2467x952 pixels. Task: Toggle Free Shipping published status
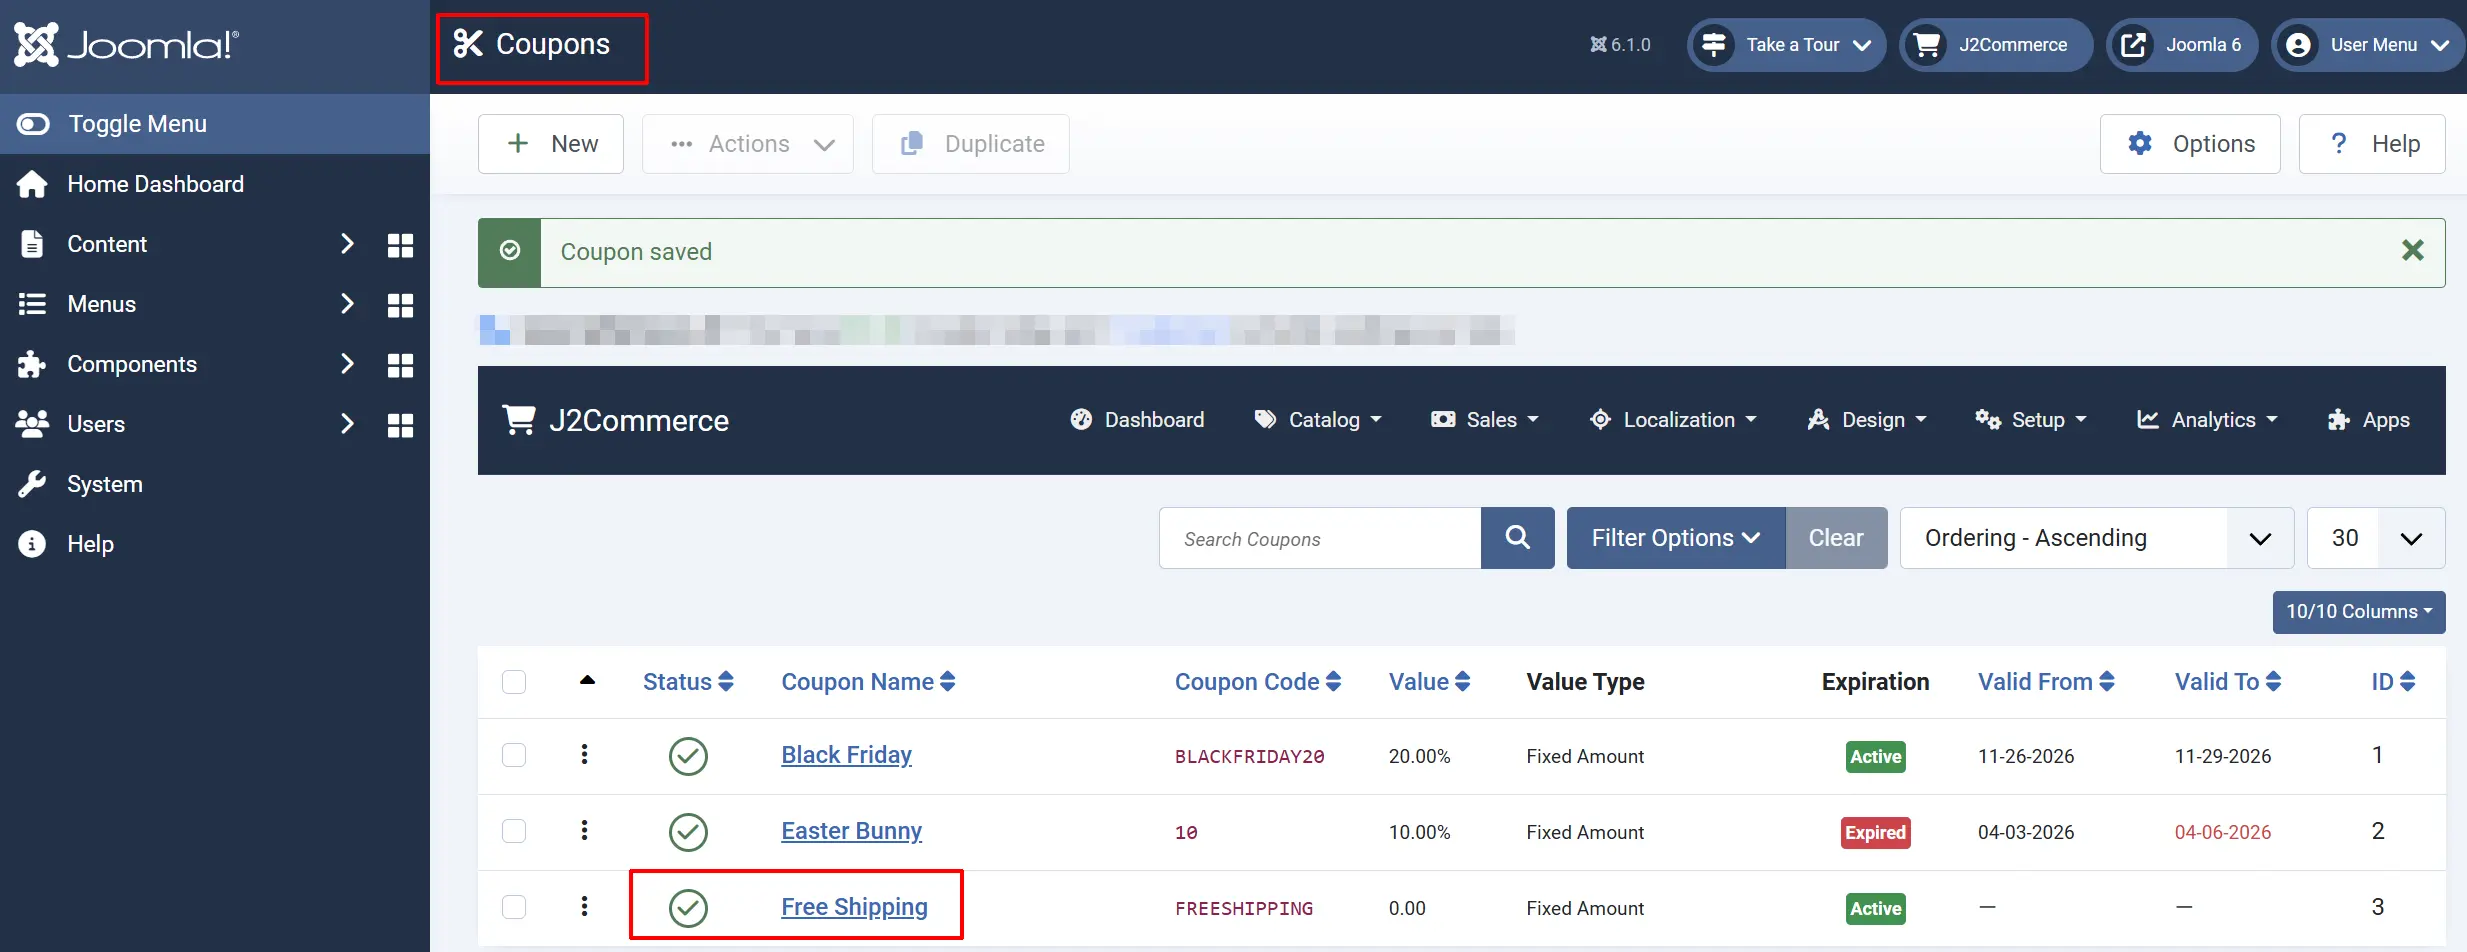(x=688, y=908)
